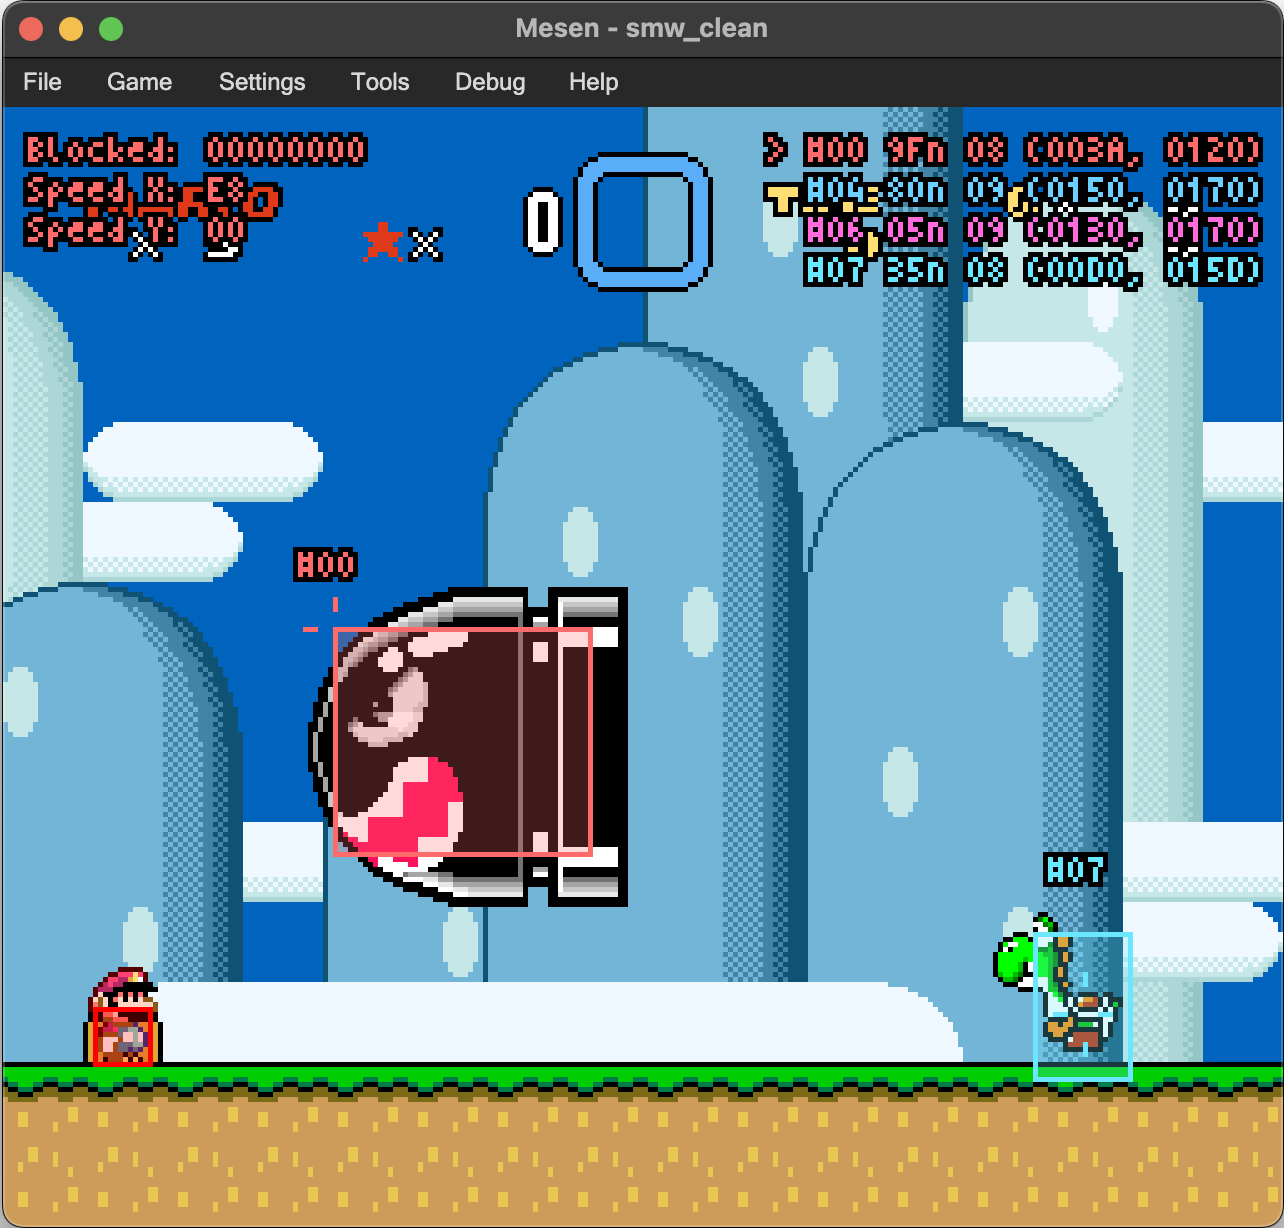Maximize the Mesen window with green button
The height and width of the screenshot is (1228, 1284).
(111, 29)
